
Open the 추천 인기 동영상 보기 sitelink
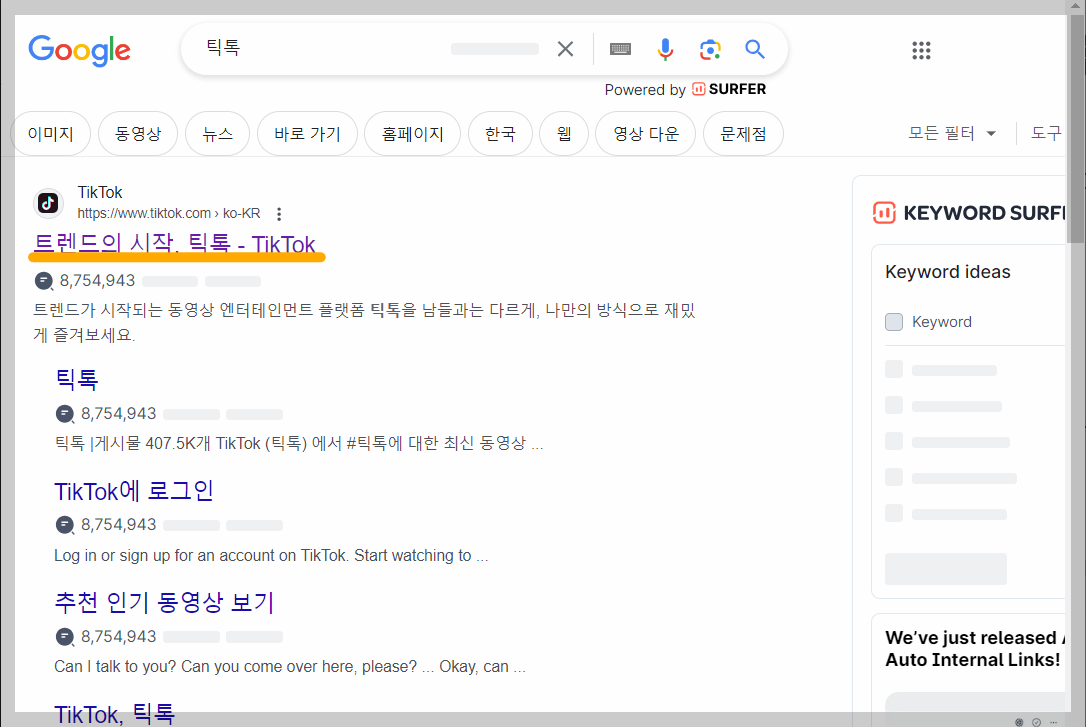tap(164, 602)
